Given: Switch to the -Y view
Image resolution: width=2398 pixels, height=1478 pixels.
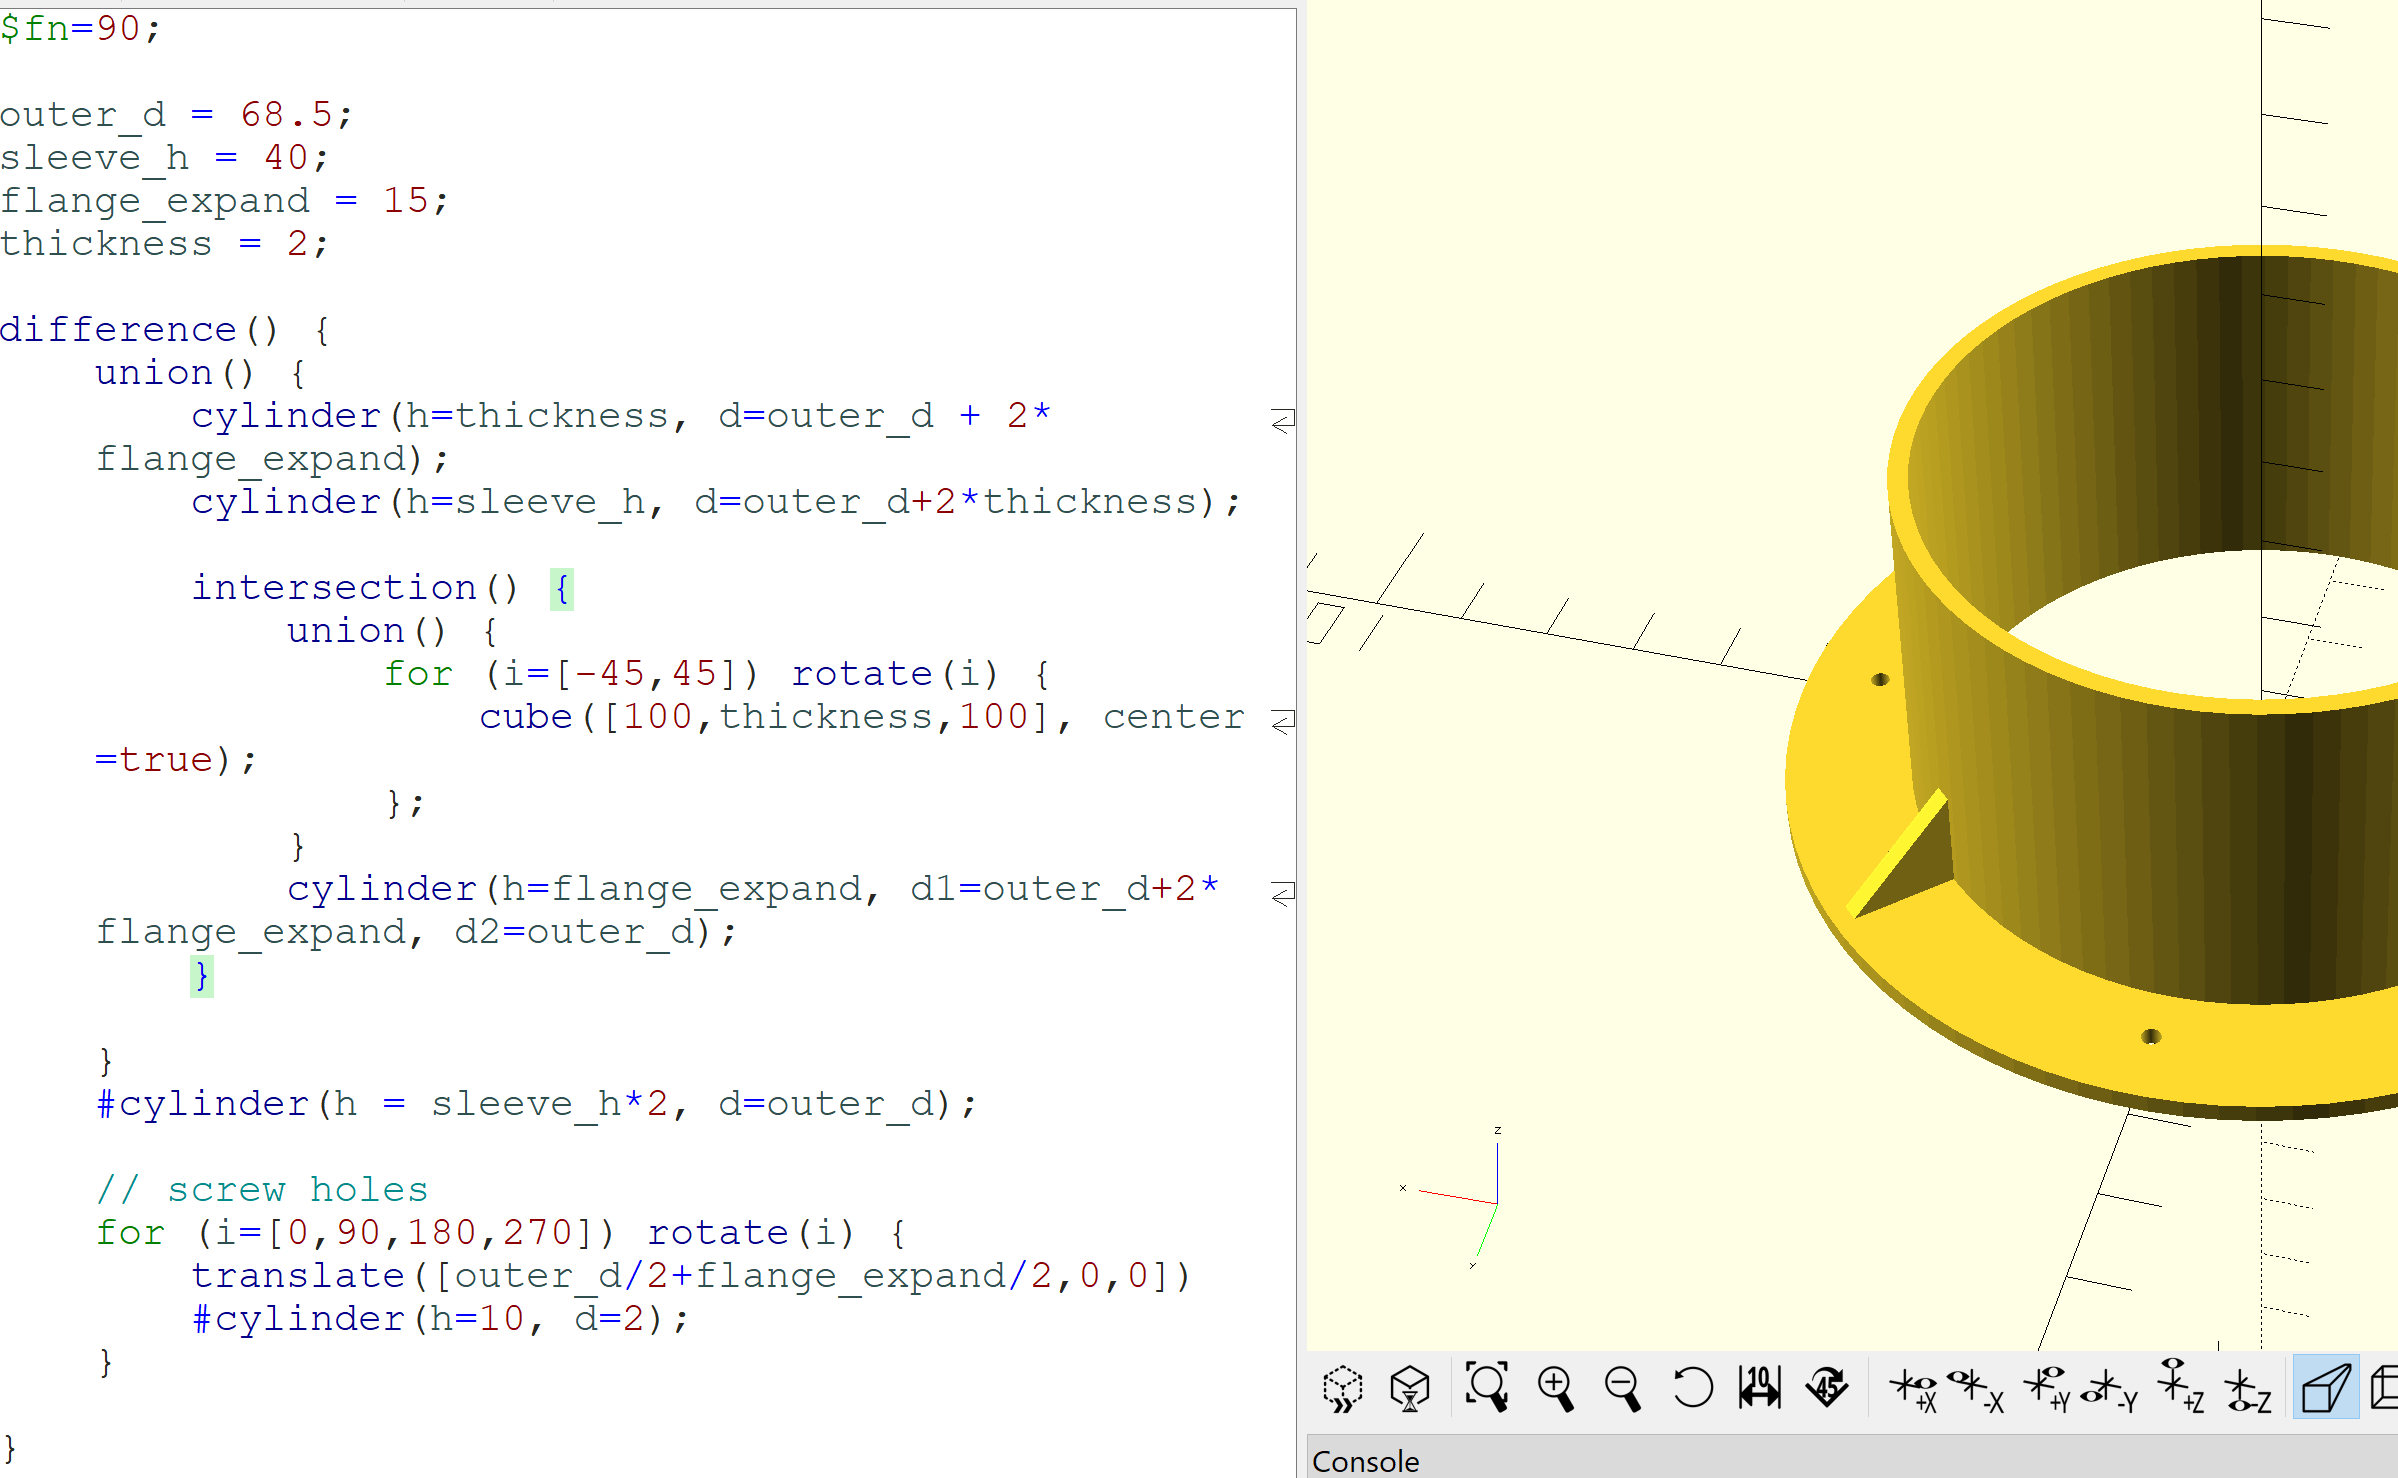Looking at the screenshot, I should 2108,1390.
